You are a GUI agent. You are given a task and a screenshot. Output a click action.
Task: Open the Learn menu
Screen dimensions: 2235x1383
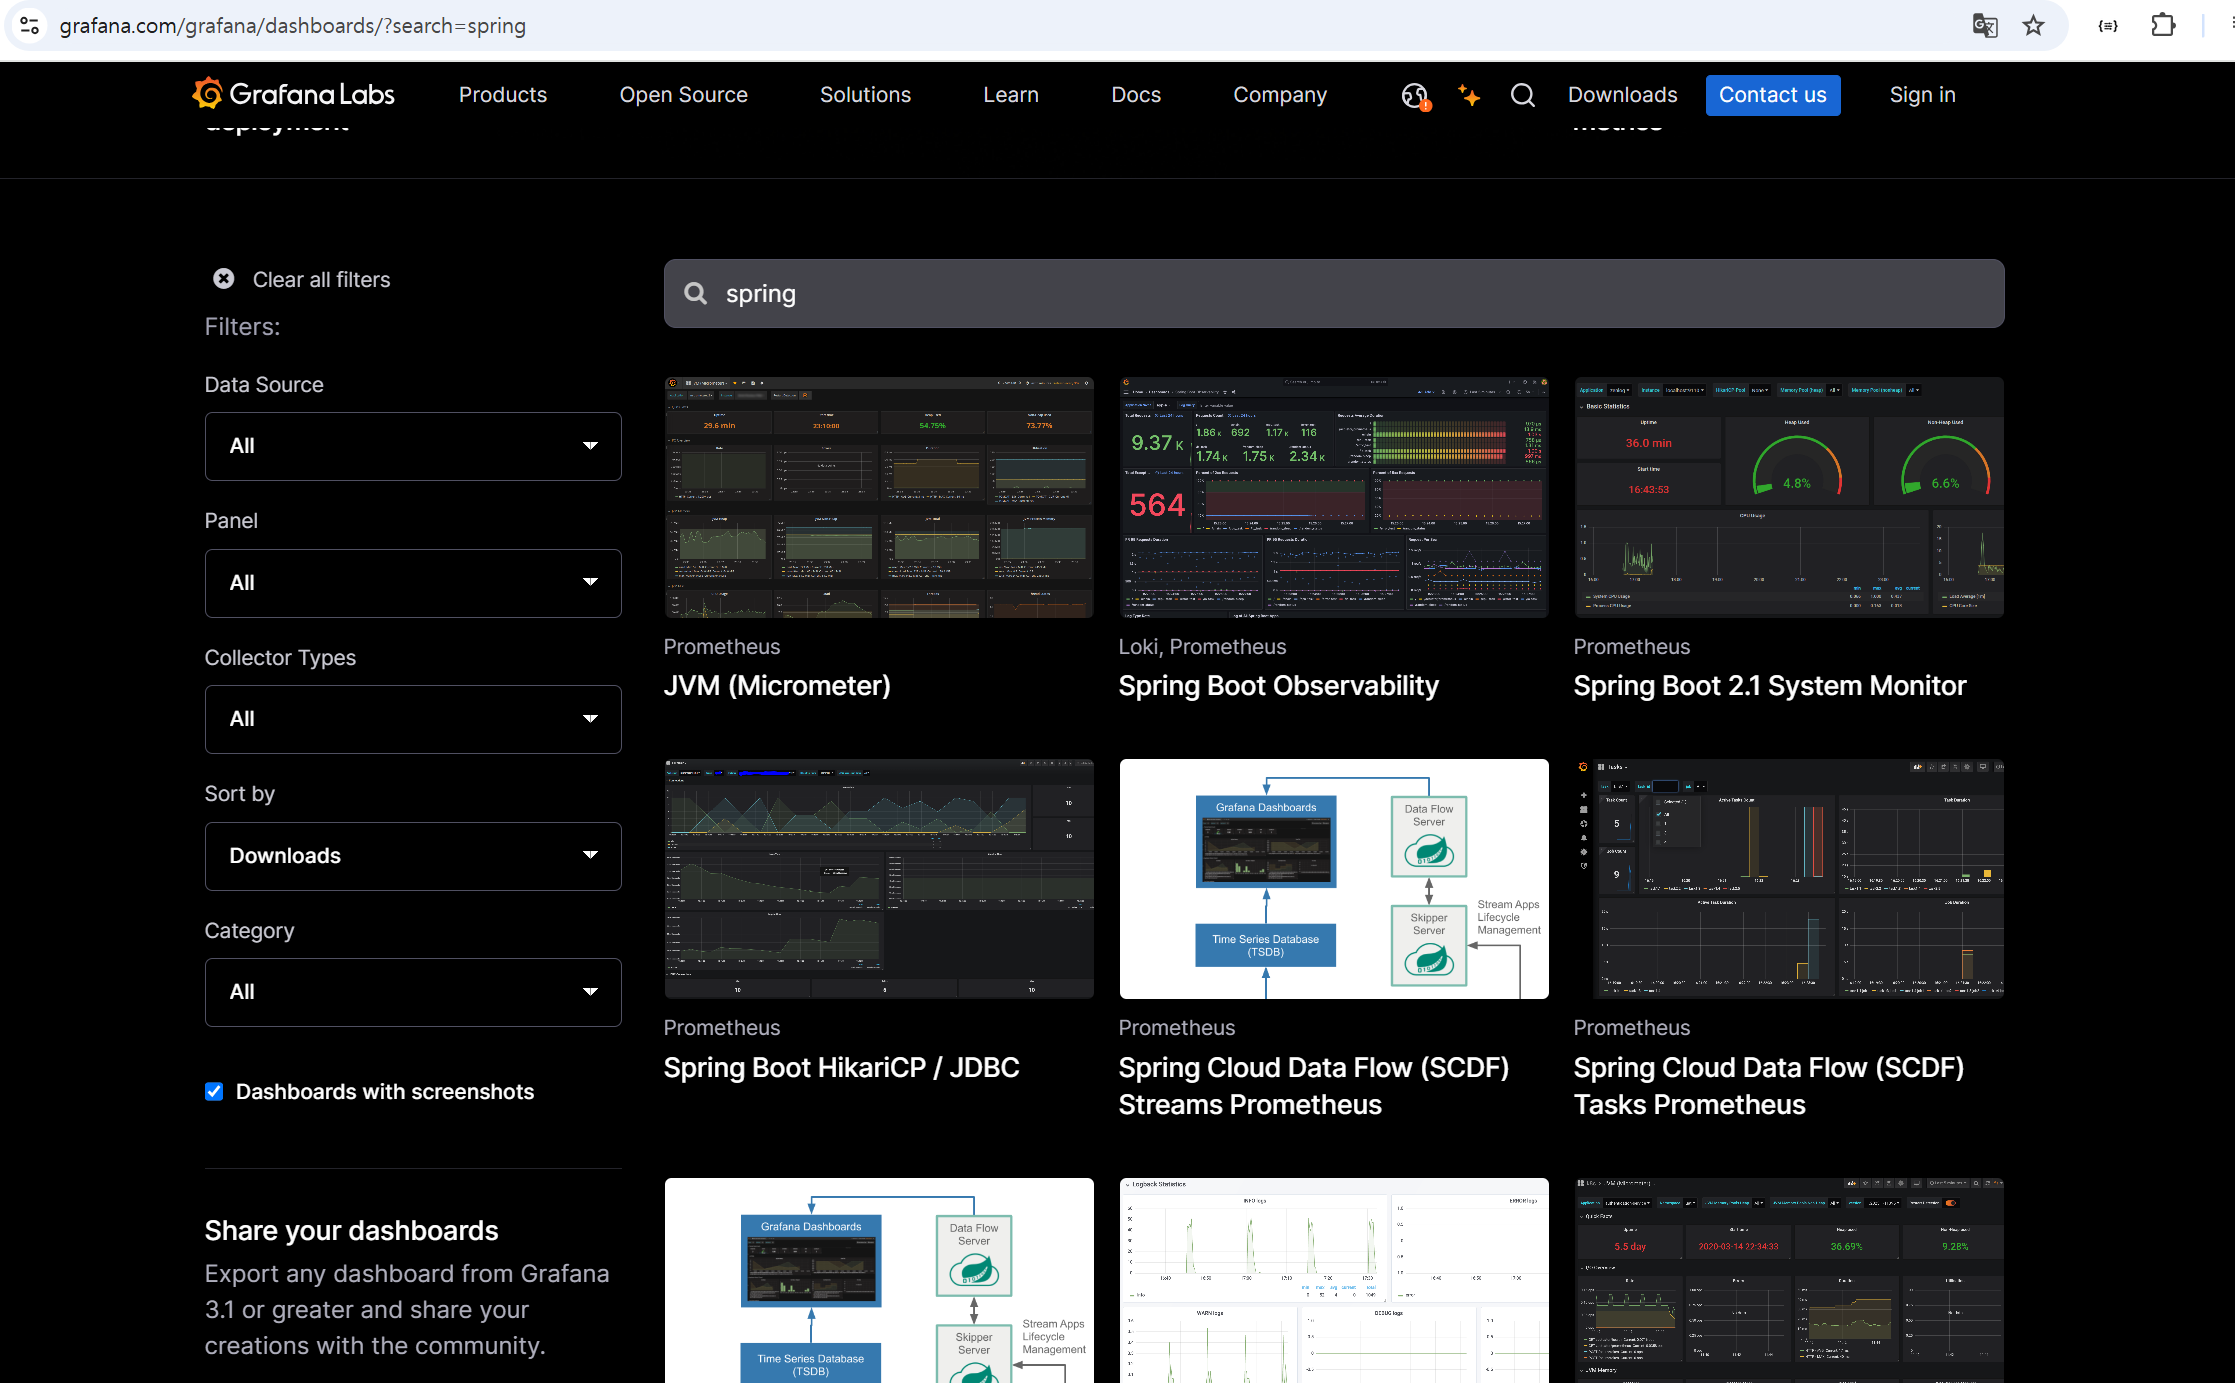coord(1011,95)
